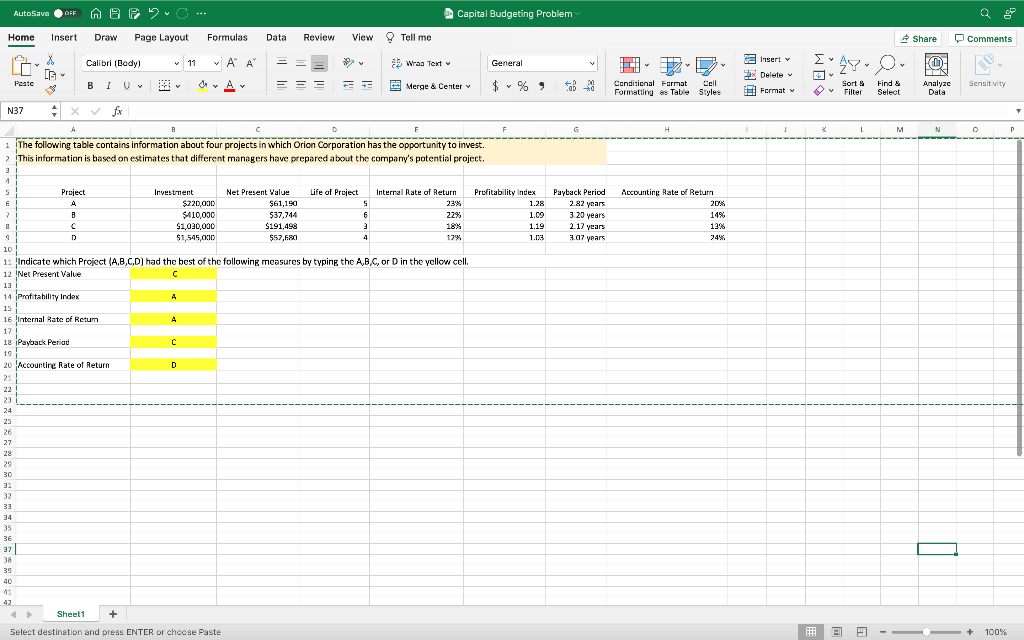Viewport: 1024px width, 640px height.
Task: Click the Name Box showing N37
Action: [25, 111]
